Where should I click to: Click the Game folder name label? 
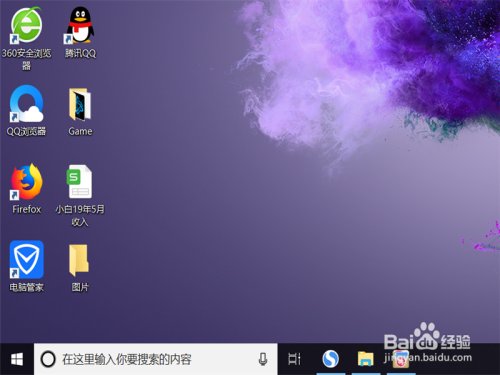coord(80,131)
